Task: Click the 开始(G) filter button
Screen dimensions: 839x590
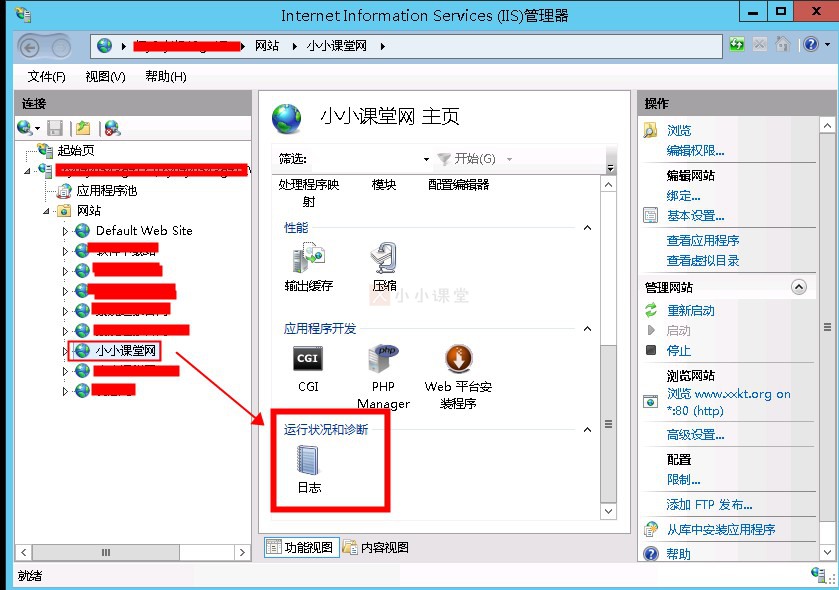Action: pyautogui.click(x=467, y=159)
